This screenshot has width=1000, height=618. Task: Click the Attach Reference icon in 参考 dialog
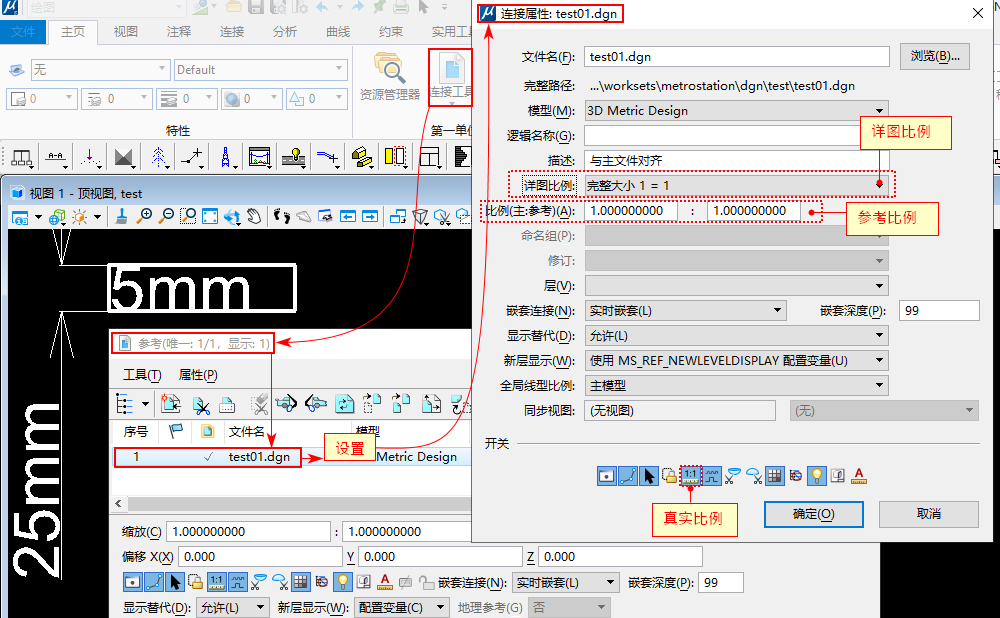click(x=170, y=404)
